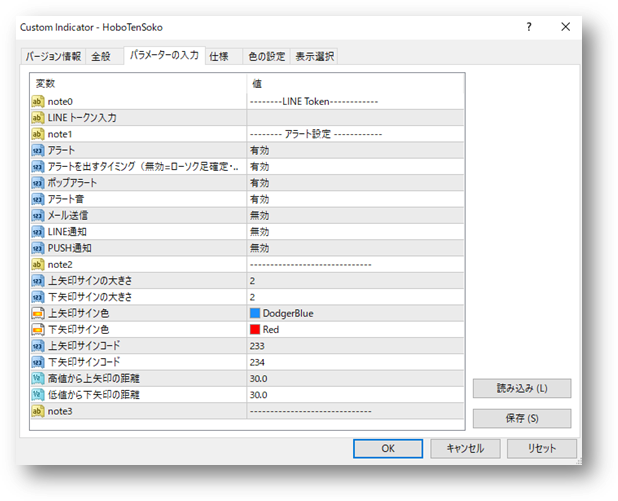Click the double icon beside 高値から上矢印の距離
Viewport: 618px width, 501px height.
pos(37,379)
